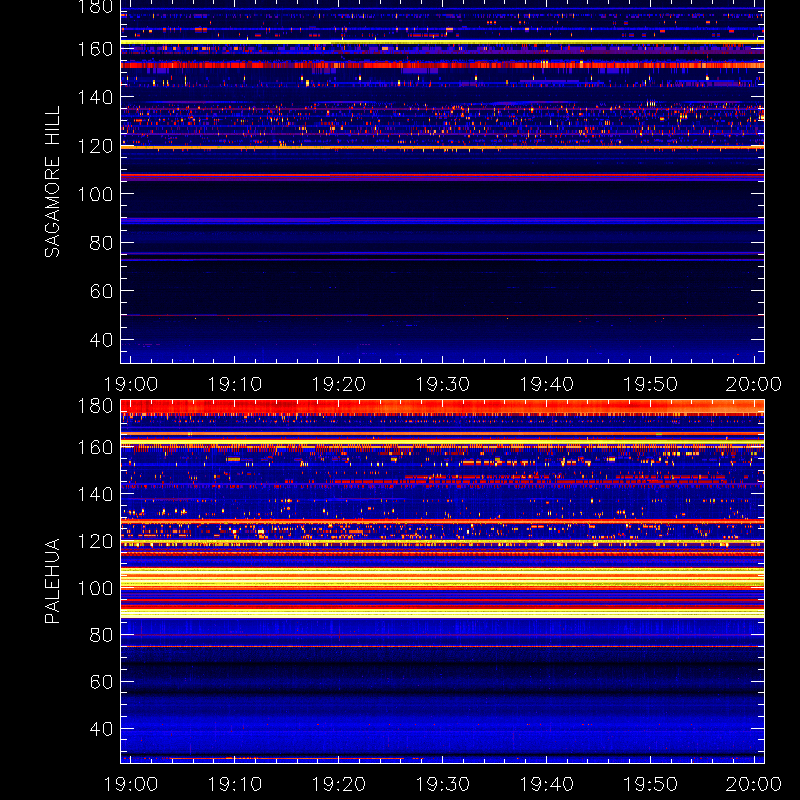Screen dimensions: 800x800
Task: Click 19:20 under the Sagamore Hill plot
Action: click(339, 384)
